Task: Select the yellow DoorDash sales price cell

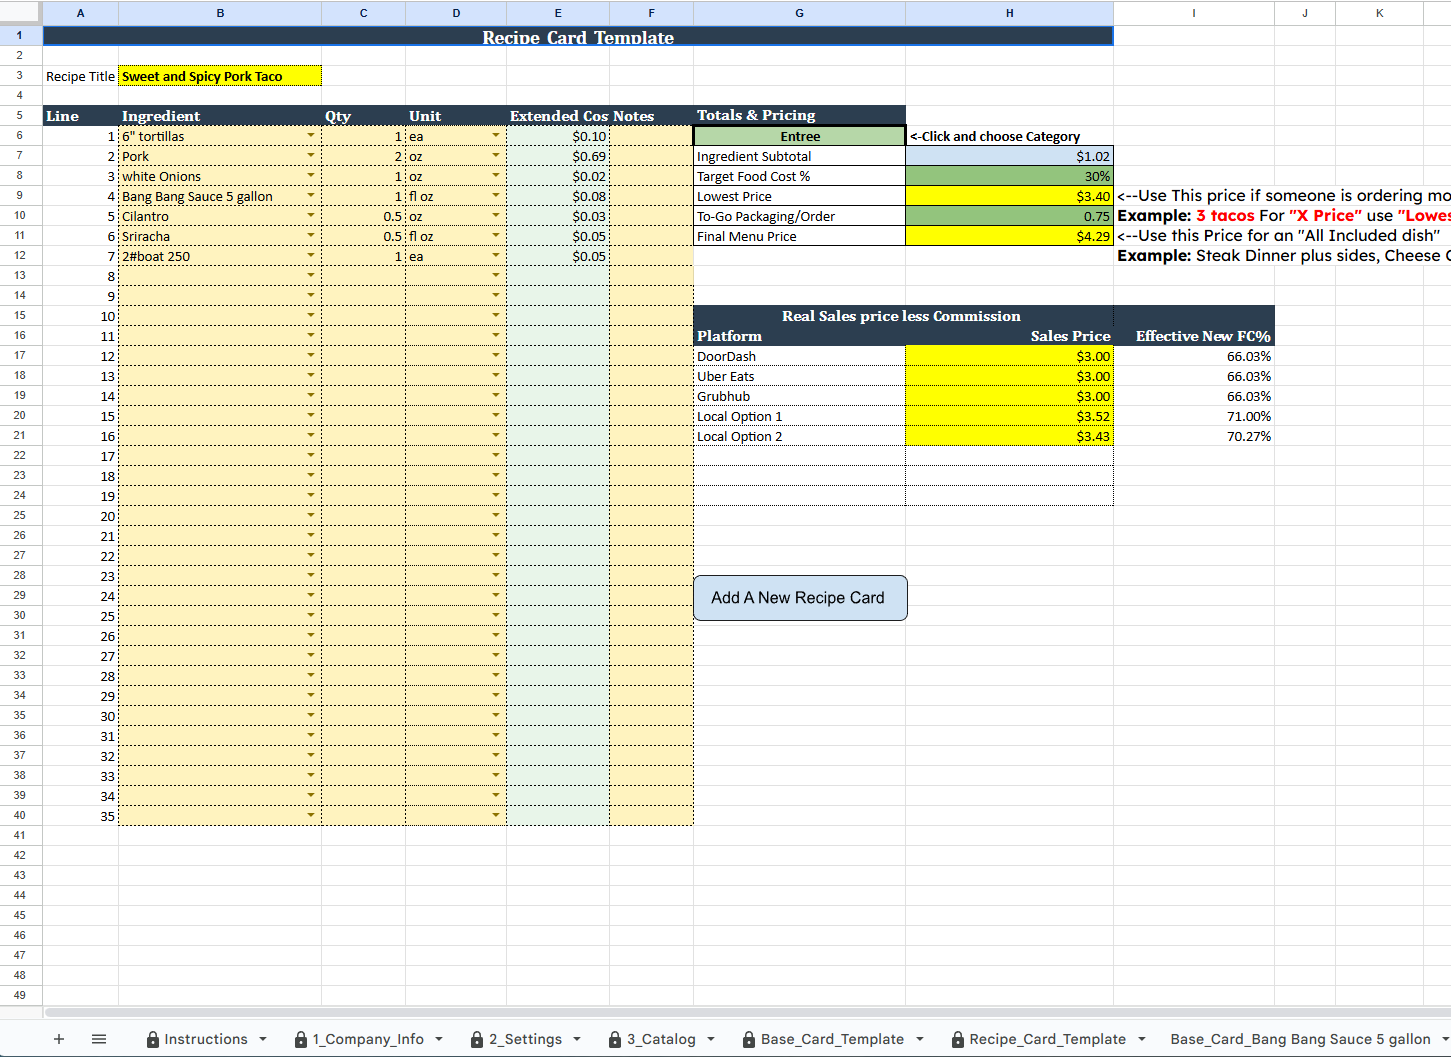Action: pos(1009,356)
